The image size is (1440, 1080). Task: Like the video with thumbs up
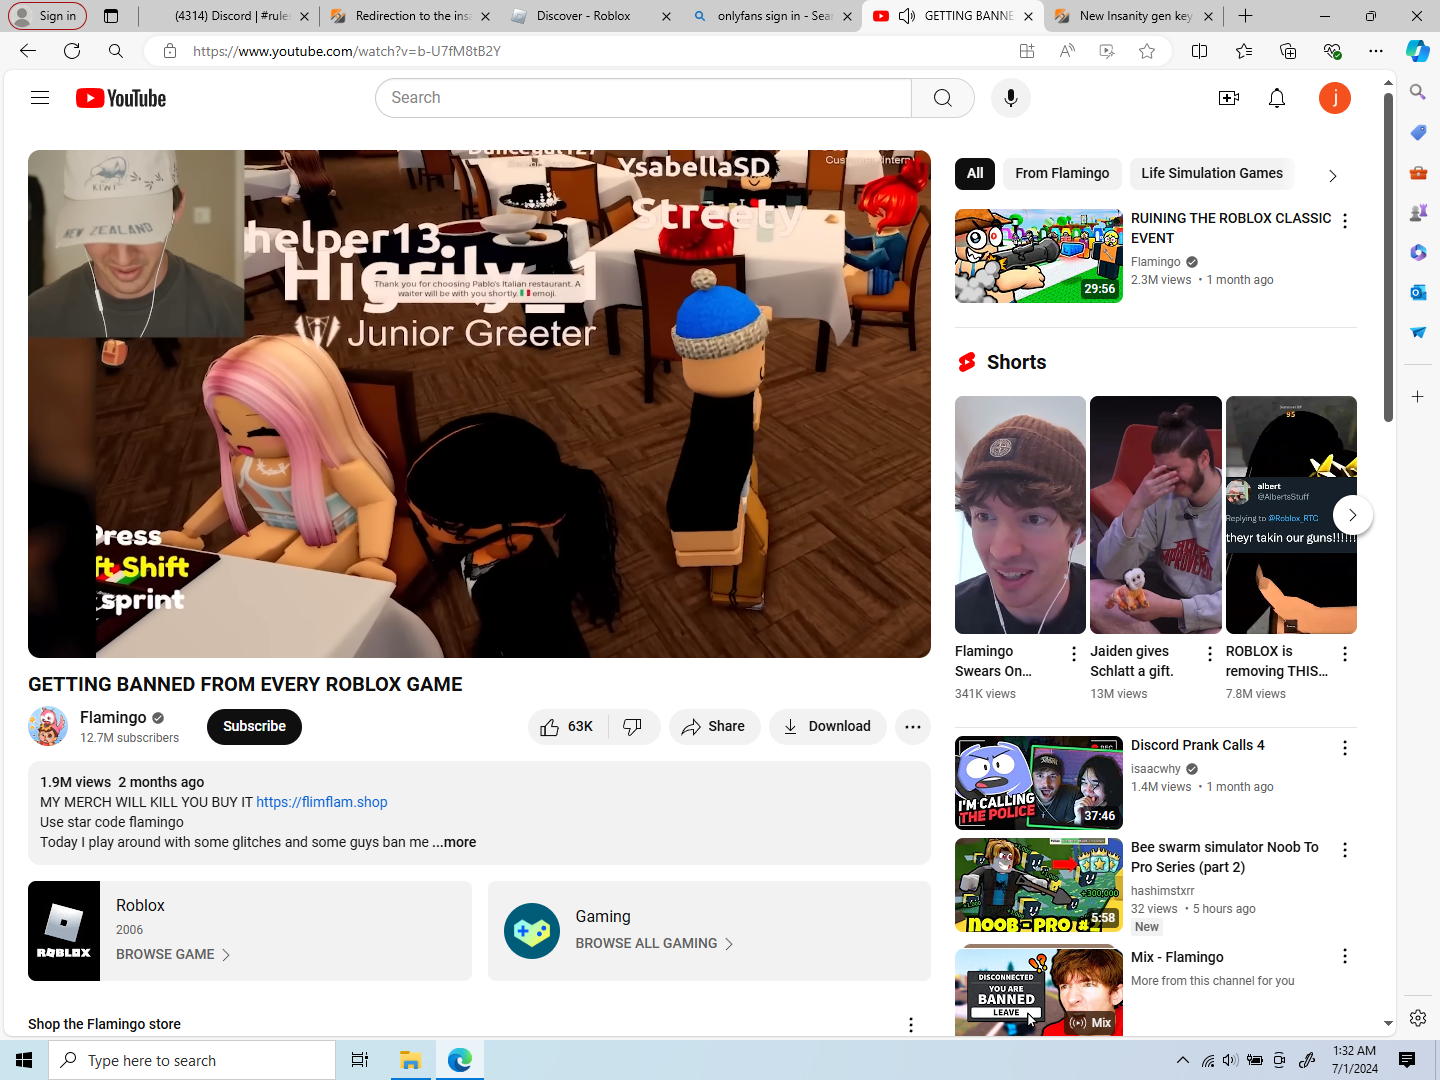[569, 727]
